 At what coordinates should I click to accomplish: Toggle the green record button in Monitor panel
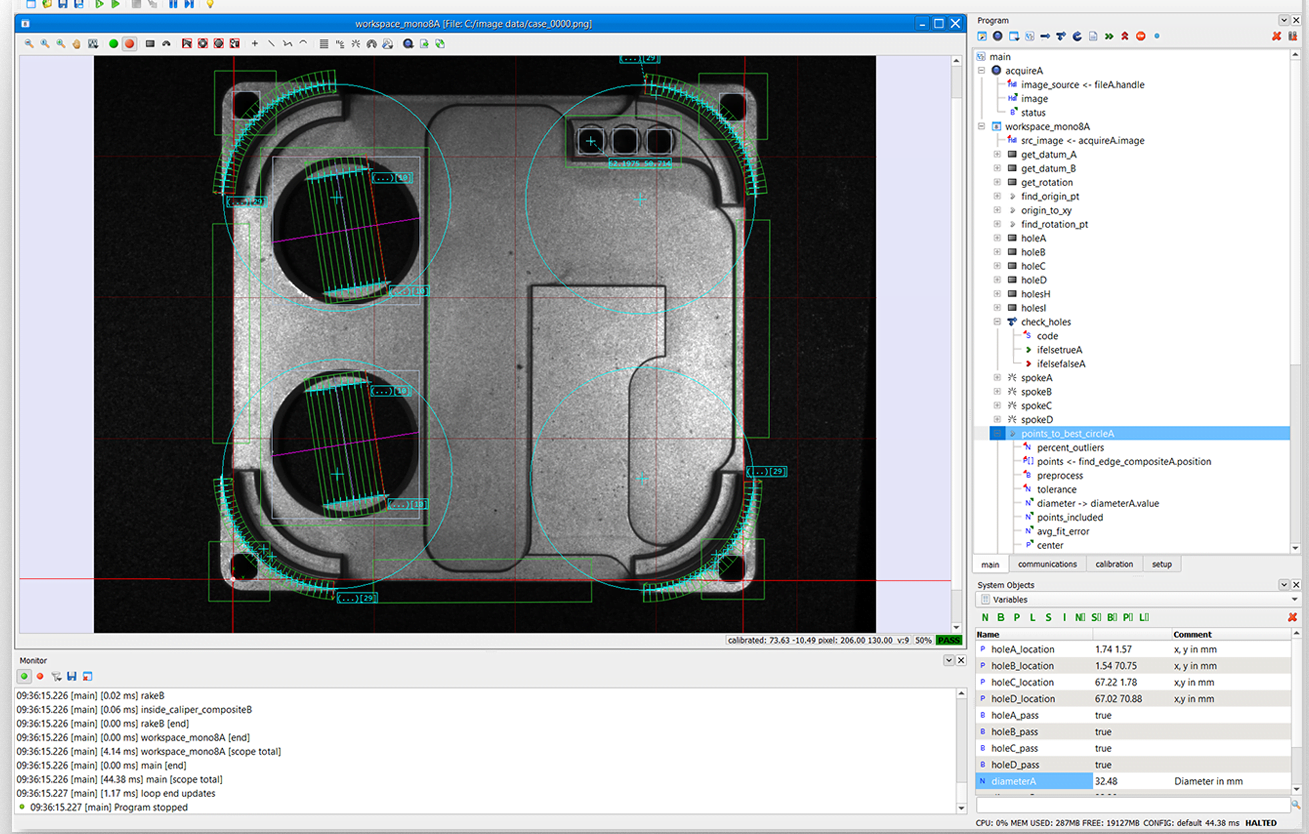click(24, 677)
